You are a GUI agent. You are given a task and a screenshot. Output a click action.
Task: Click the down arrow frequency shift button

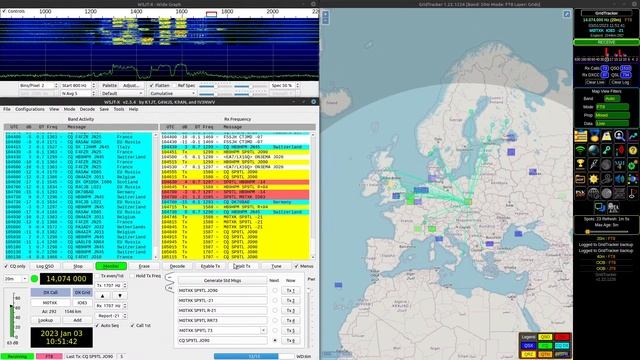tap(120, 296)
